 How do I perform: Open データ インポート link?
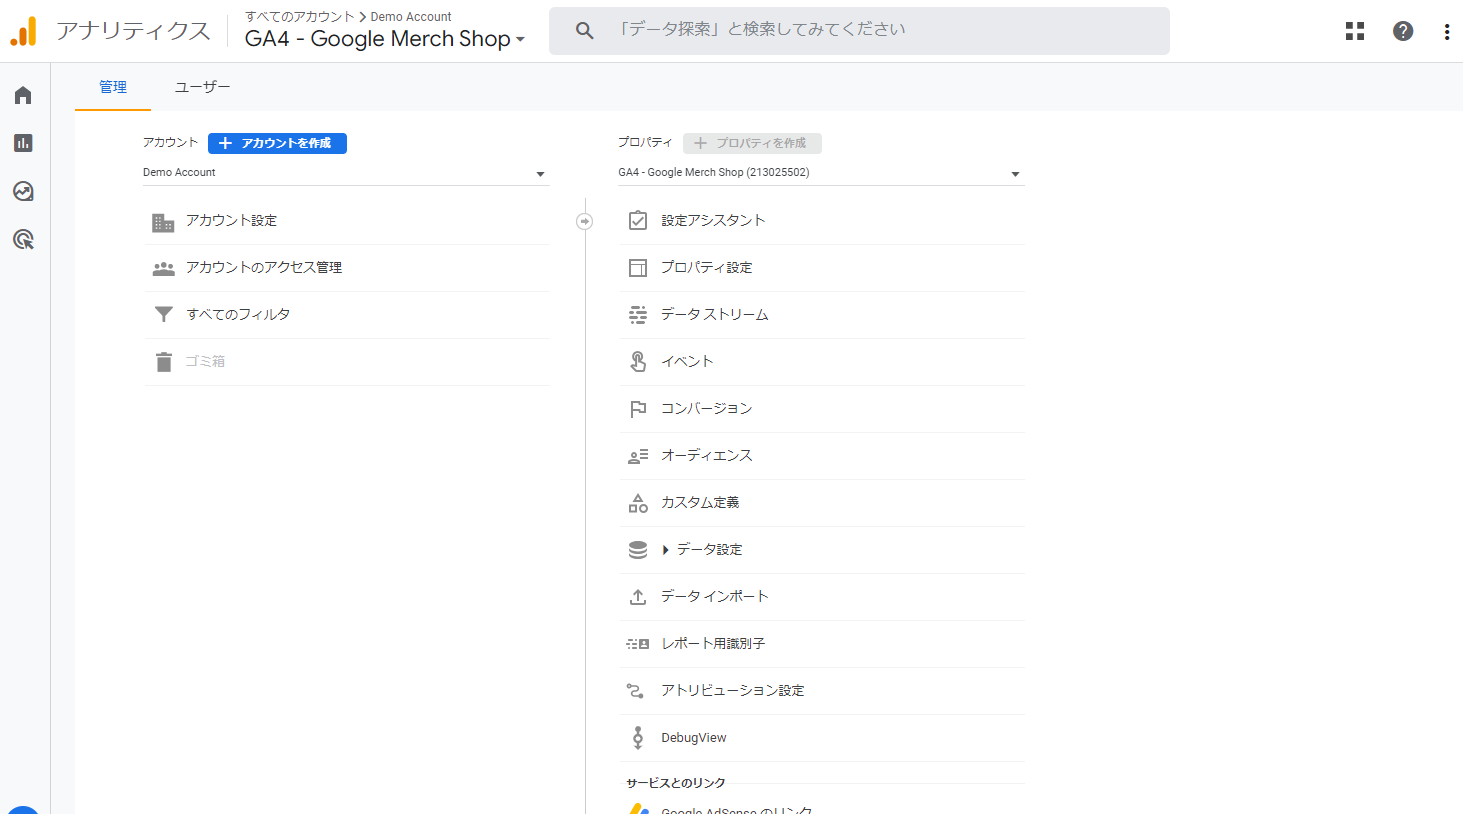[x=715, y=597]
